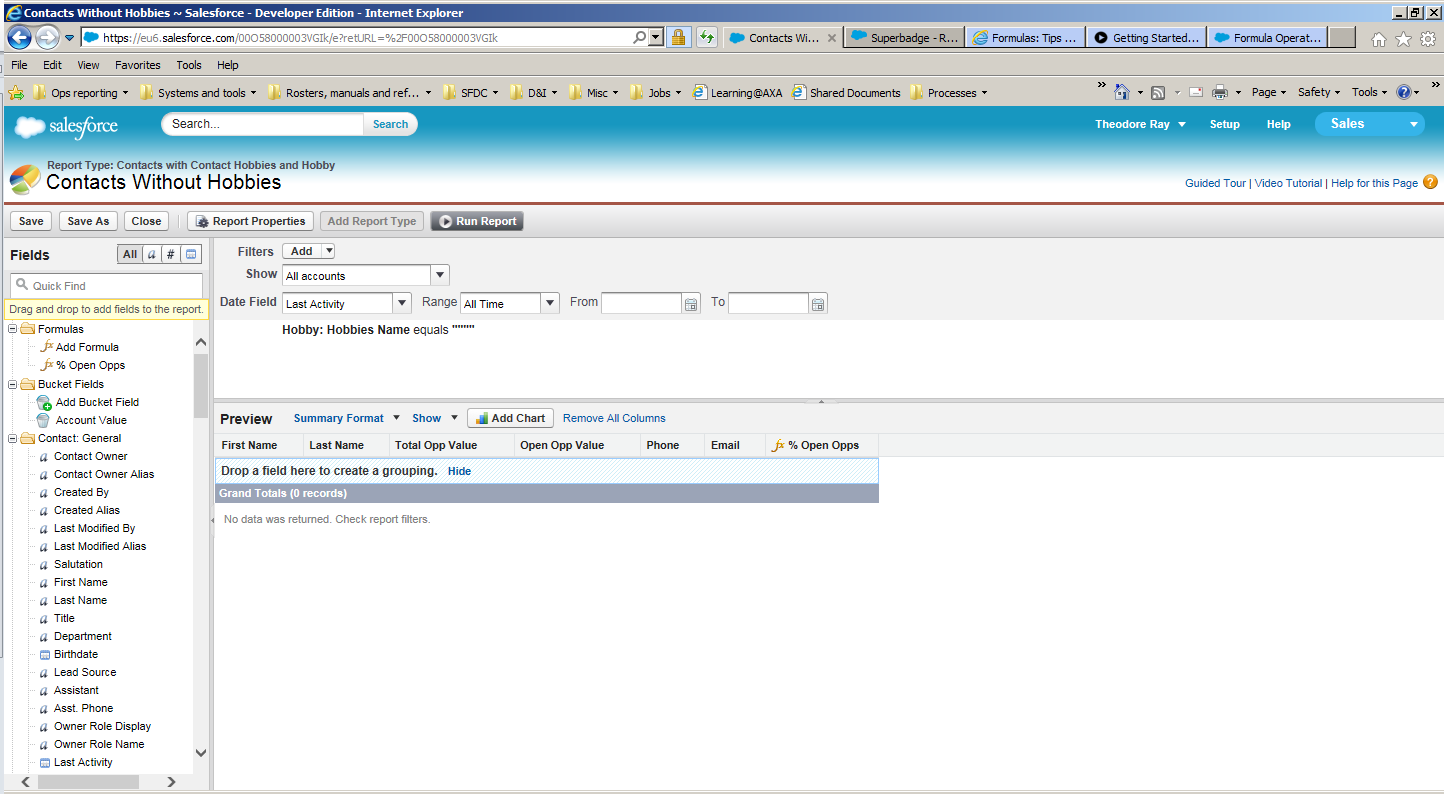Click the From date input field
The image size is (1444, 794).
[x=641, y=303]
